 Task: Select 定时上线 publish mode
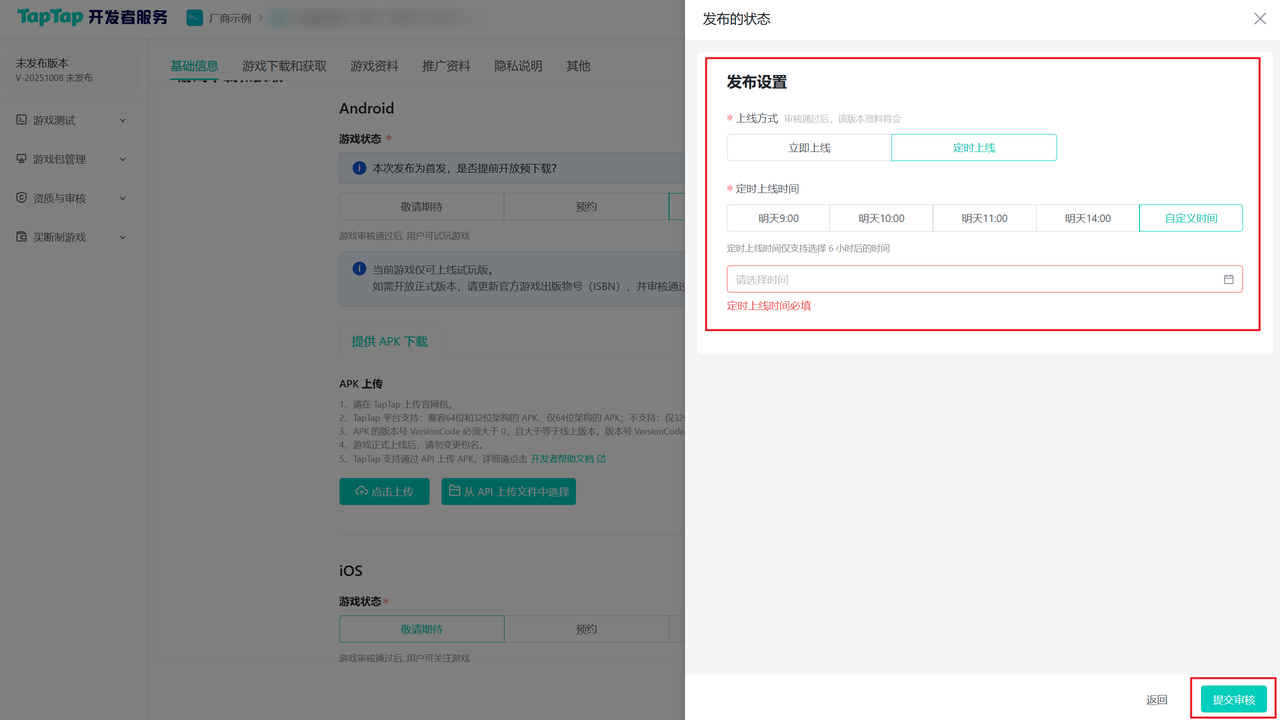(x=973, y=148)
